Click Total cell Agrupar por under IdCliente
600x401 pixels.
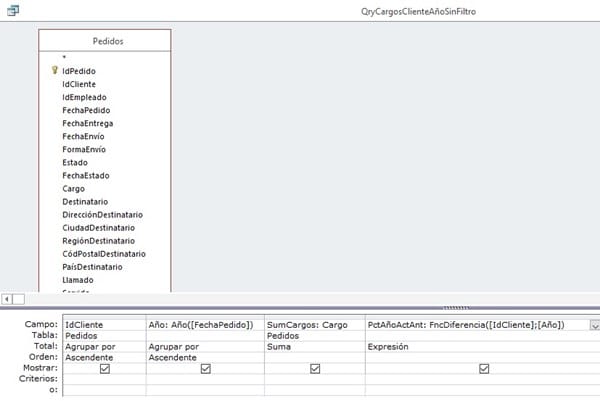104,347
